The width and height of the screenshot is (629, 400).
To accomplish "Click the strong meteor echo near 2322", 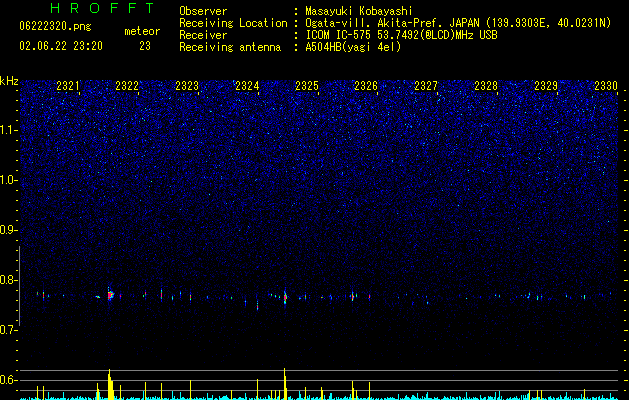I will click(x=110, y=295).
